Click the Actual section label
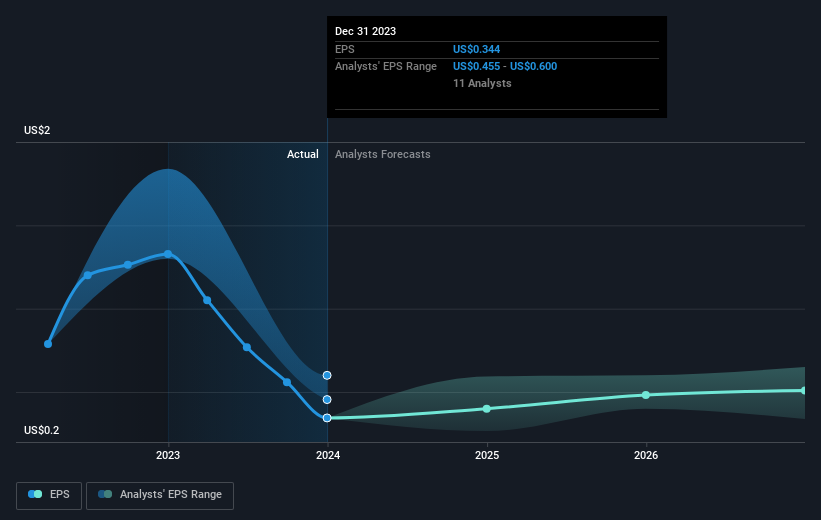This screenshot has height=520, width=821. [x=303, y=154]
